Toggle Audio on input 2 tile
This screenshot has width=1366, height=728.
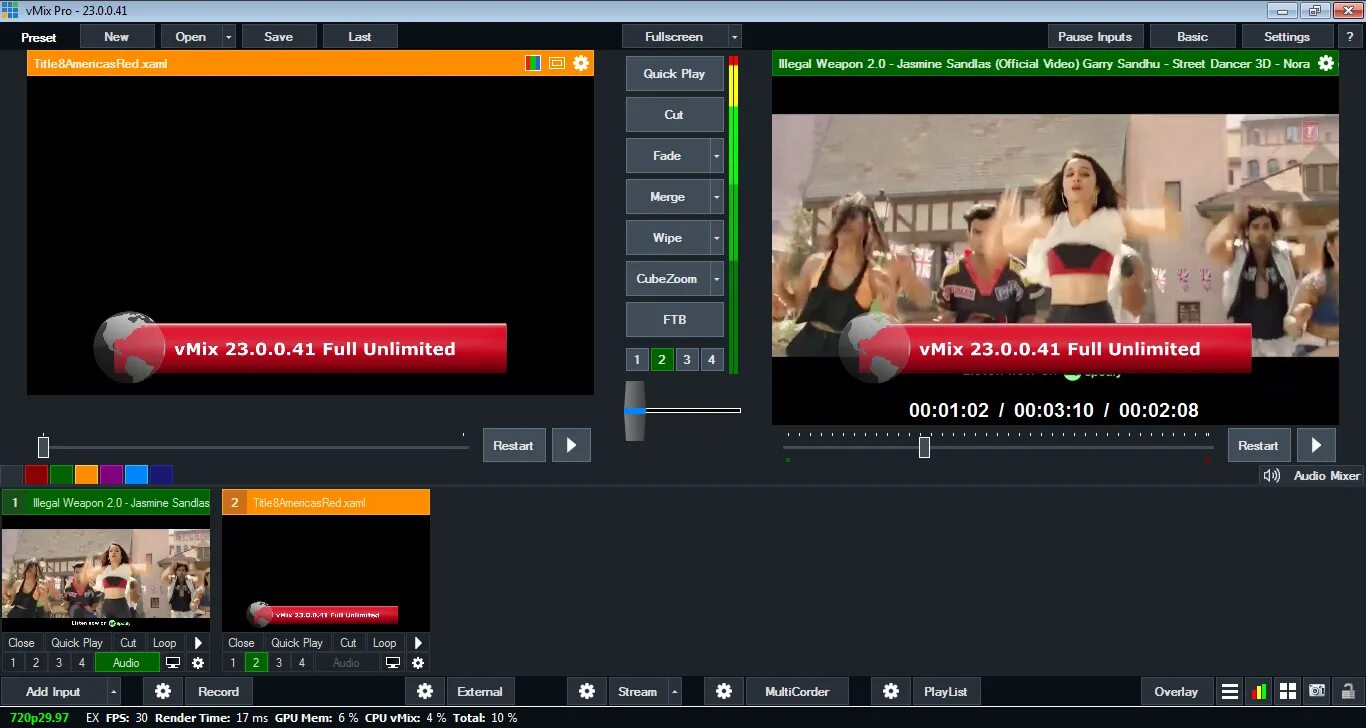(x=347, y=662)
